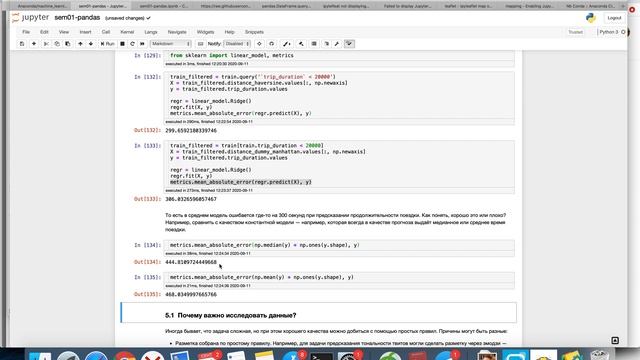Run the selected cell
Screen dimensions: 640x360
[107, 44]
